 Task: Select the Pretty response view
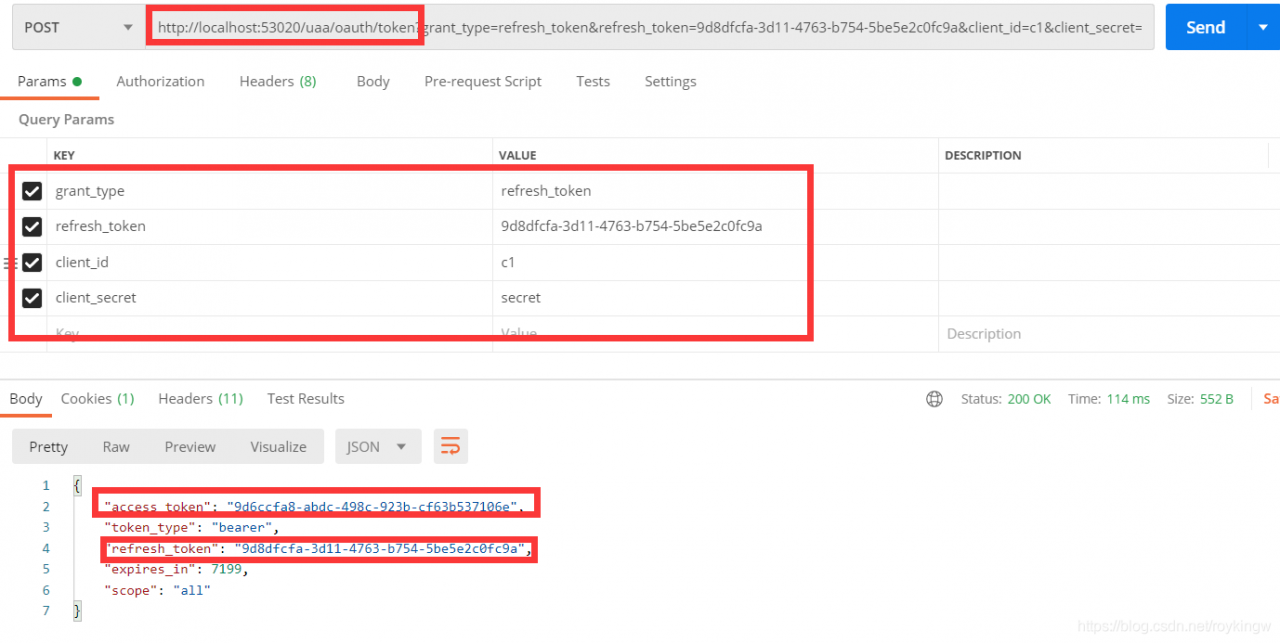tap(48, 447)
